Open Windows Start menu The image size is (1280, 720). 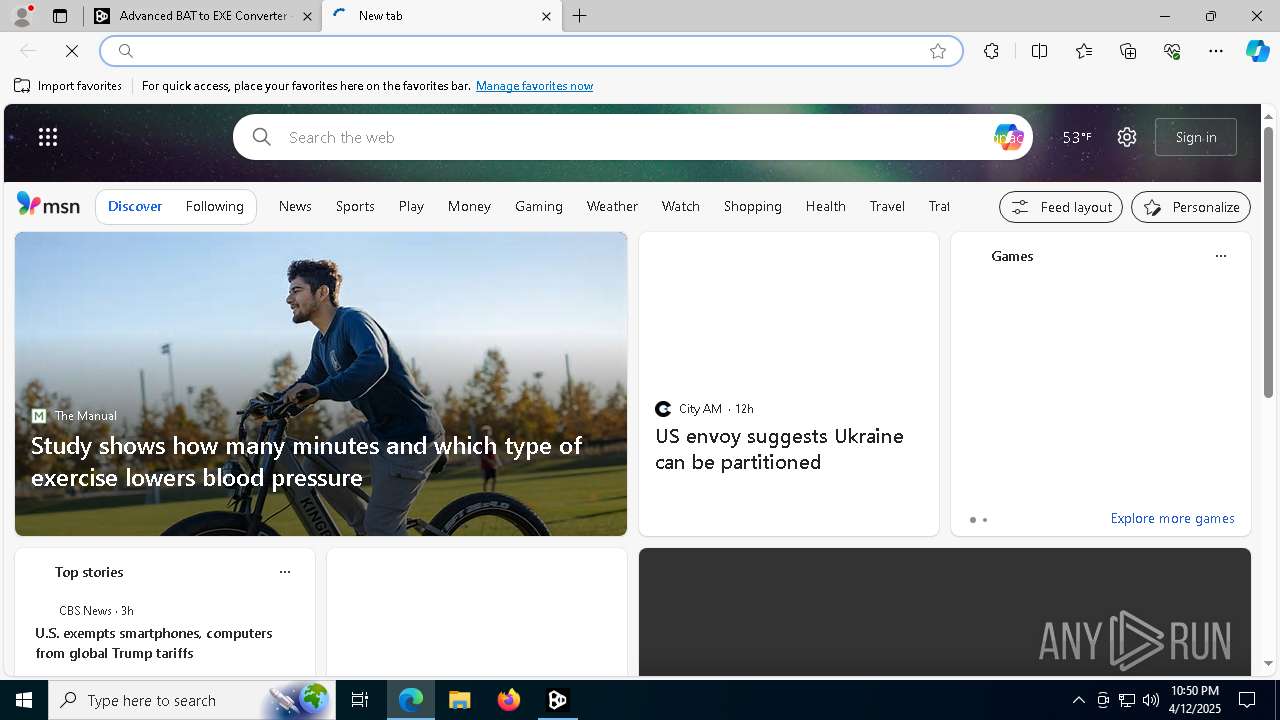coord(24,700)
